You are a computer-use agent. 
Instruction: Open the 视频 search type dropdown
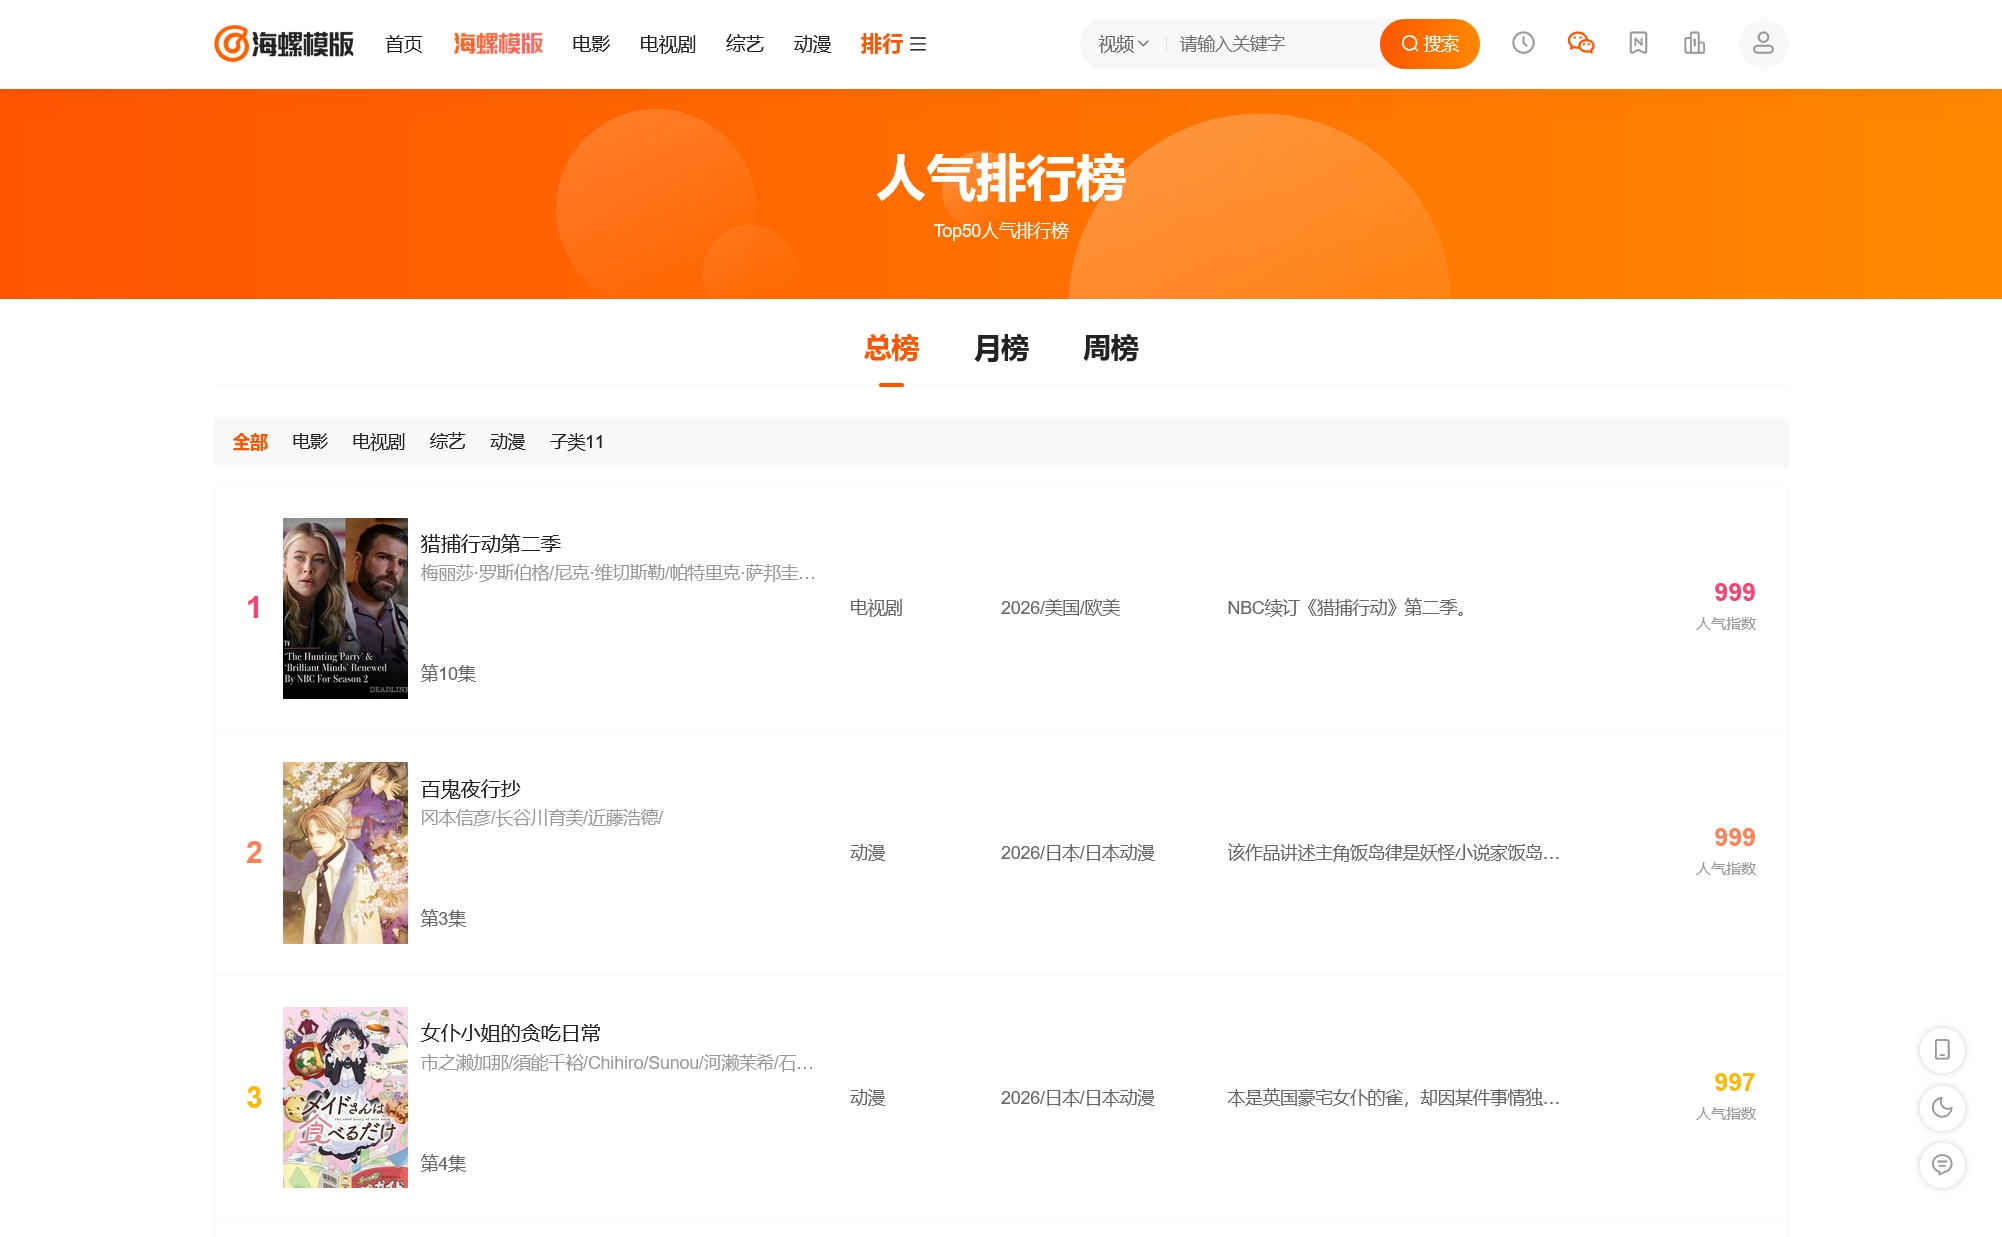[x=1120, y=43]
